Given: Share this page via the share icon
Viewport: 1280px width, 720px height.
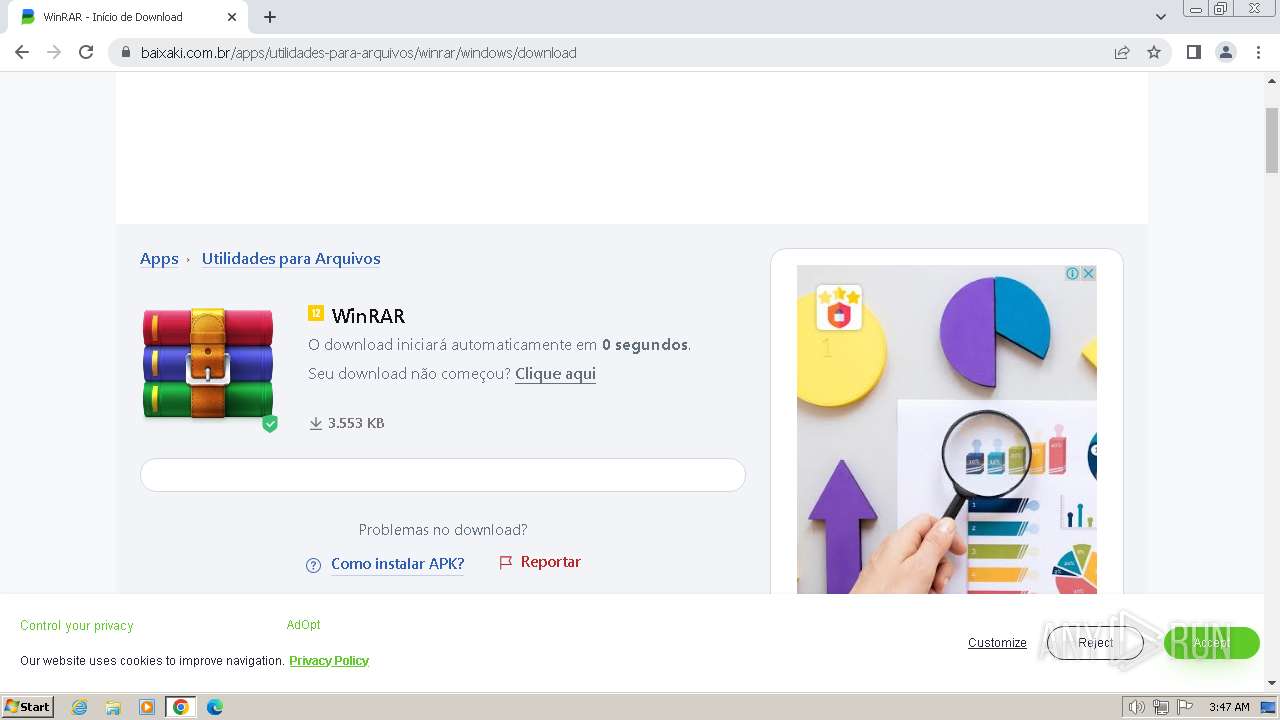Looking at the screenshot, I should tap(1122, 53).
